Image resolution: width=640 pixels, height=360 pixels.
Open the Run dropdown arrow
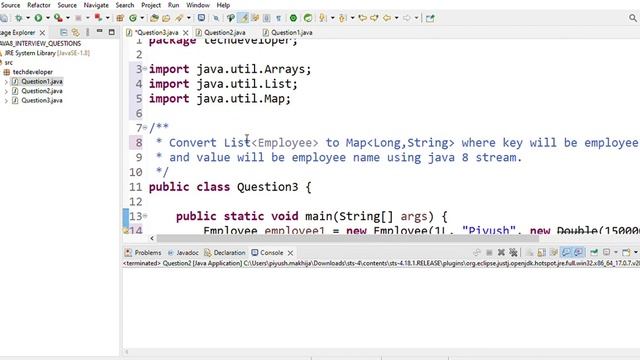(48, 18)
